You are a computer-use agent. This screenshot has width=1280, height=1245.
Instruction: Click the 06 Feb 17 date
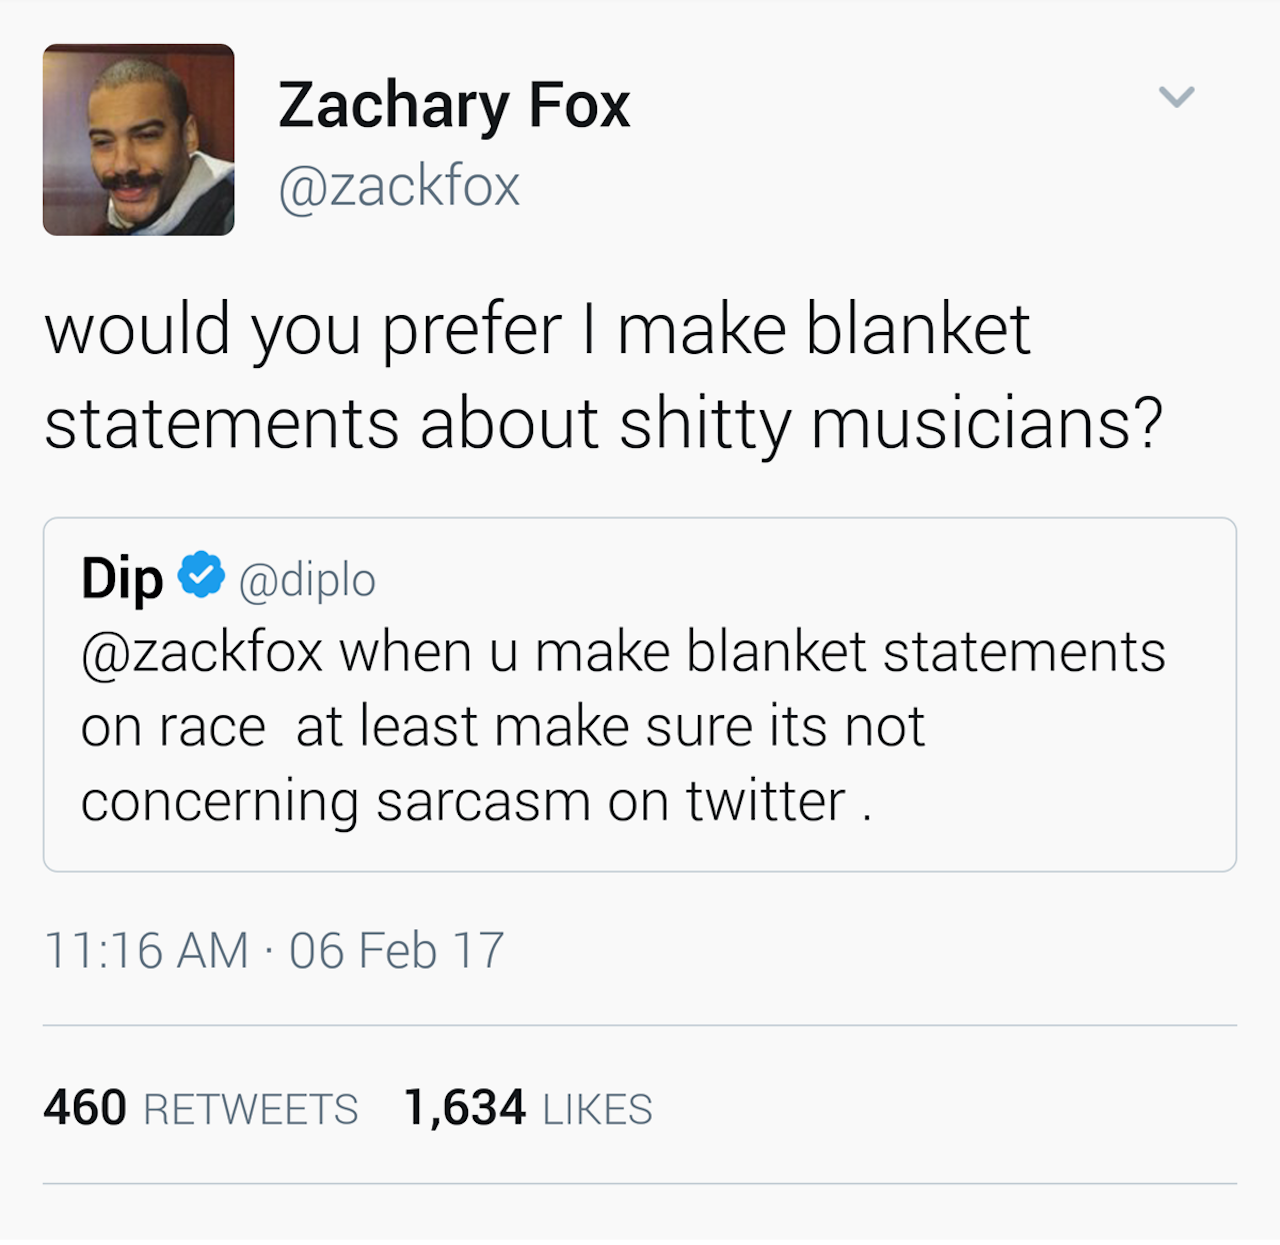point(397,950)
